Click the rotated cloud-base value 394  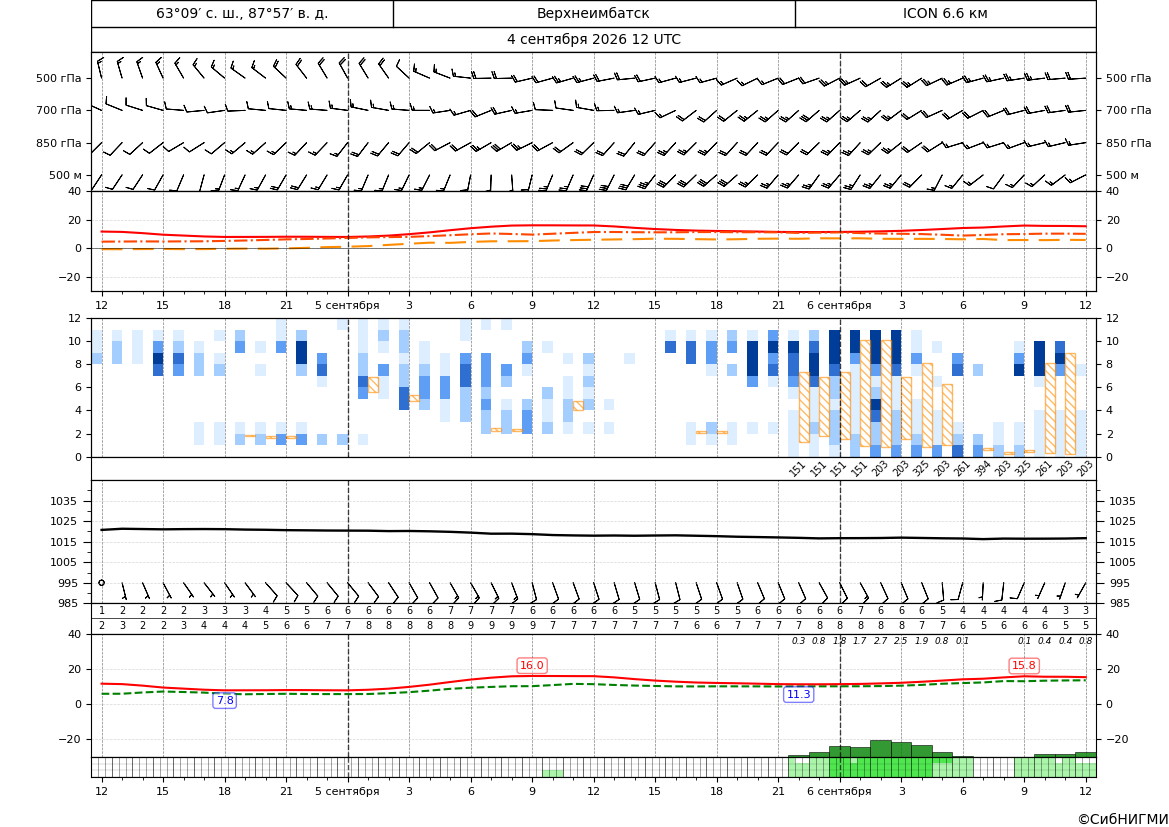[982, 469]
